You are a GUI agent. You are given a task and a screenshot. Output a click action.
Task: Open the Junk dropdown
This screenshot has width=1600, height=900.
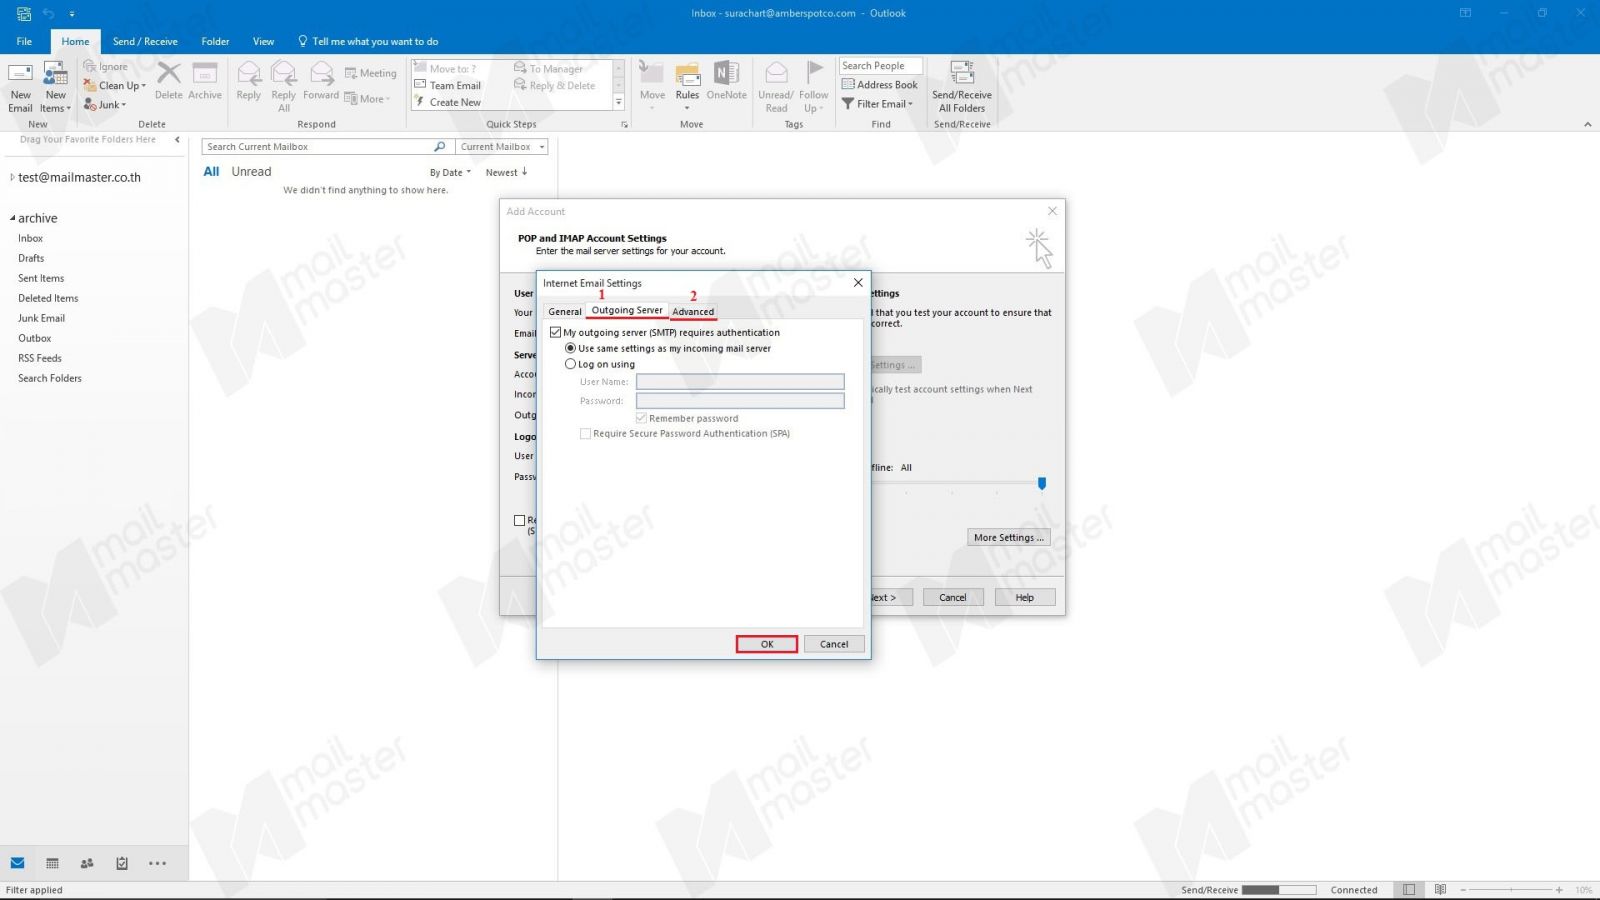click(x=105, y=105)
